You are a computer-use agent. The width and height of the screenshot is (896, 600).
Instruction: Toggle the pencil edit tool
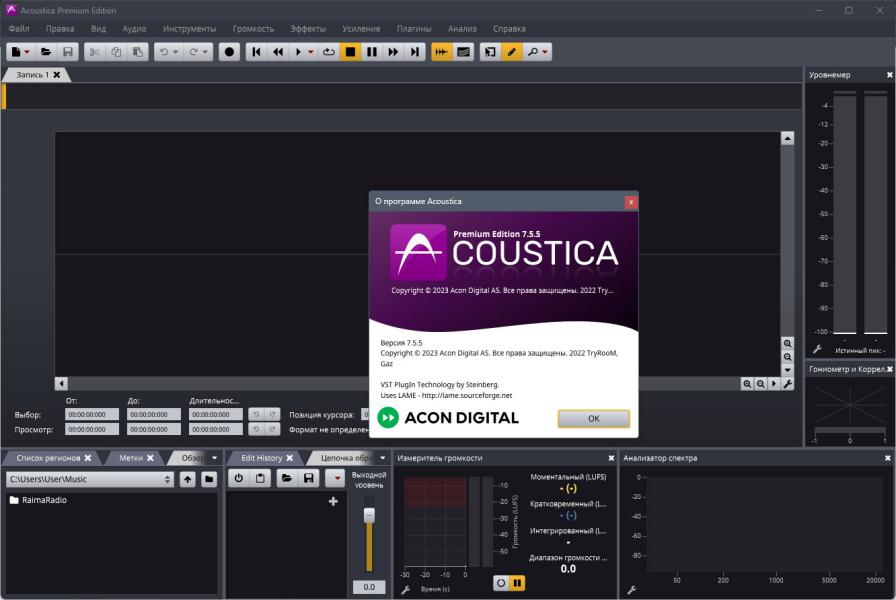pos(511,52)
